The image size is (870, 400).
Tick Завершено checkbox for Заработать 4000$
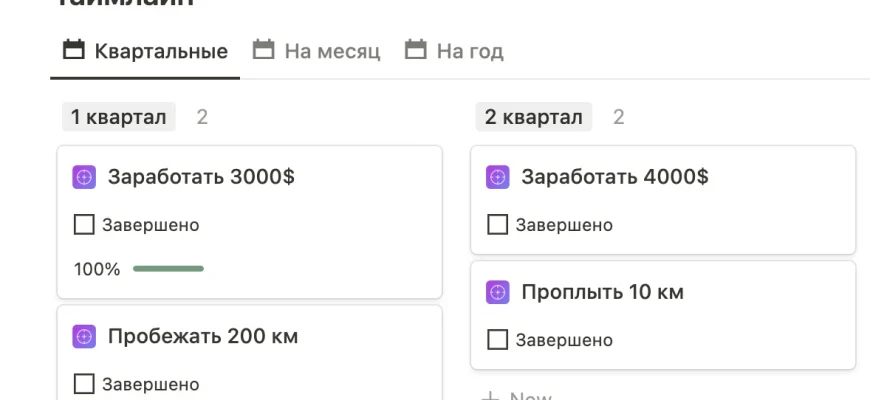coord(497,225)
